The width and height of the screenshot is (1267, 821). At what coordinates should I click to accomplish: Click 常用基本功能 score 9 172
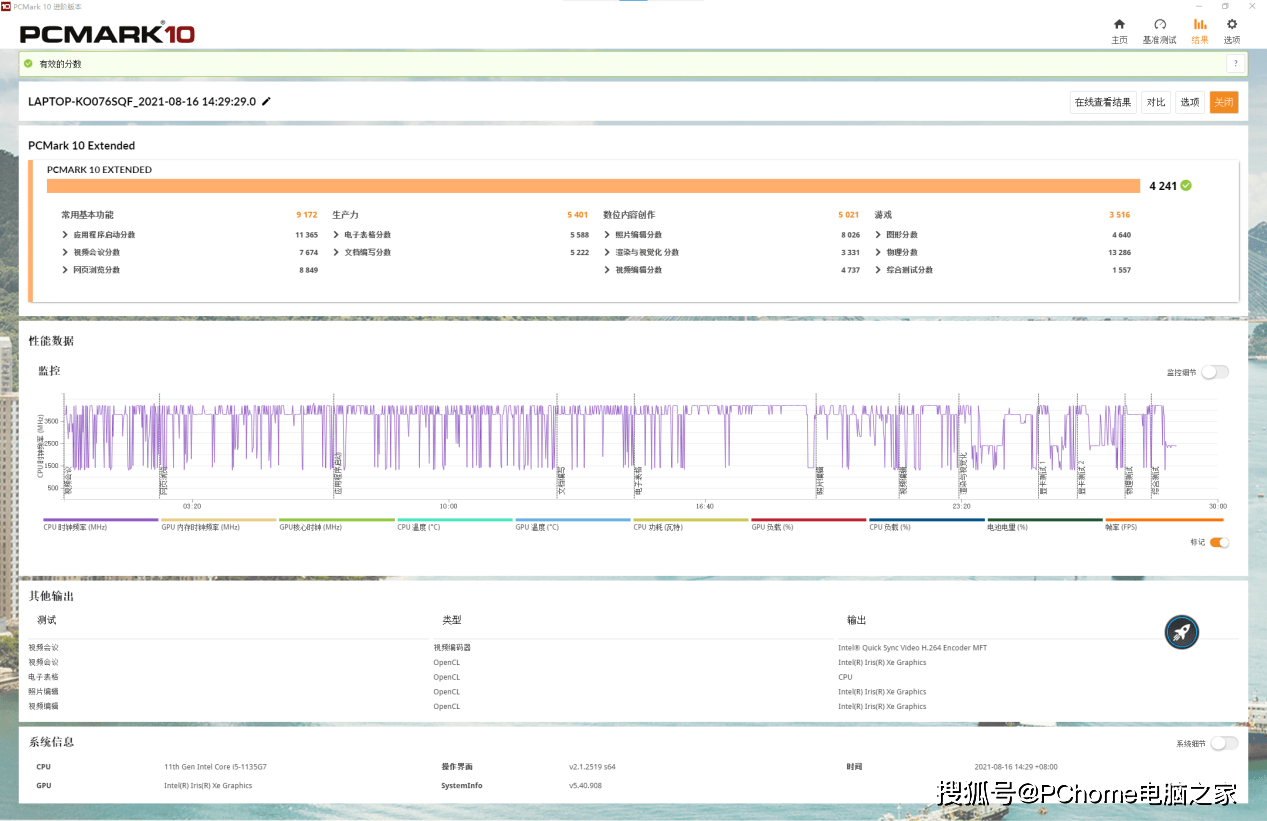pos(306,215)
